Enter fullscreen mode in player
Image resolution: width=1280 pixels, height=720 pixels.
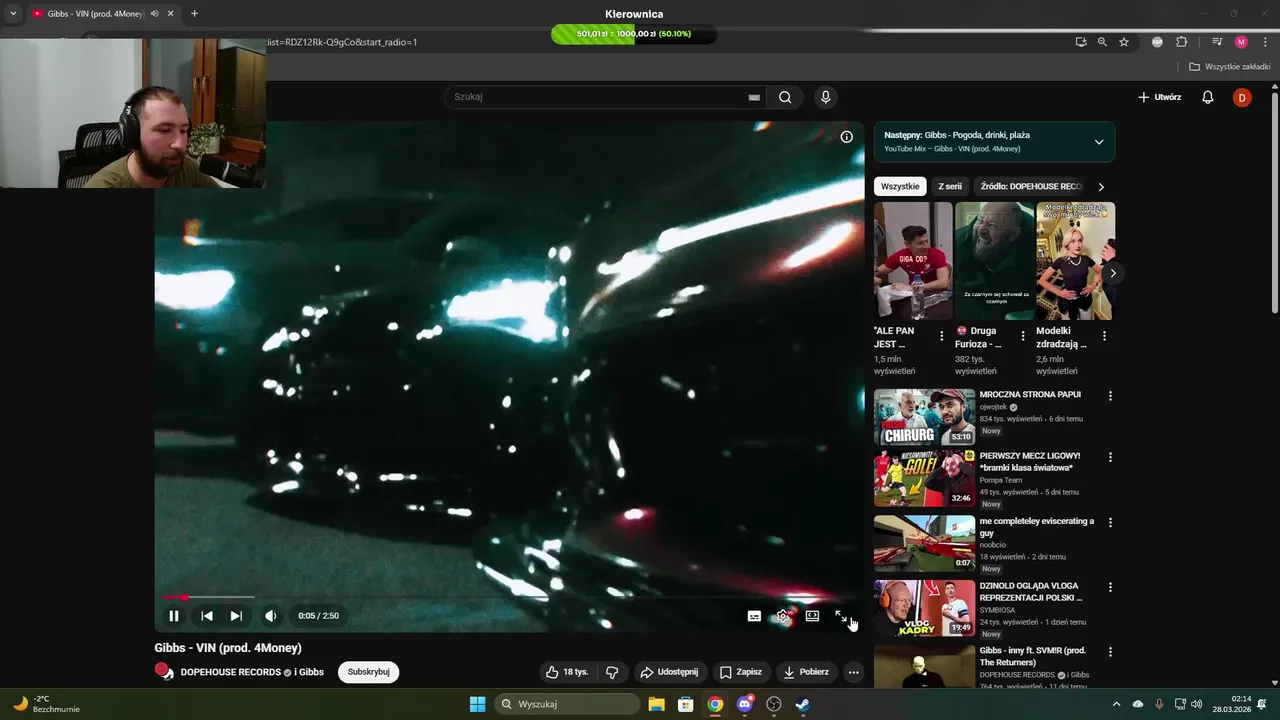(841, 616)
